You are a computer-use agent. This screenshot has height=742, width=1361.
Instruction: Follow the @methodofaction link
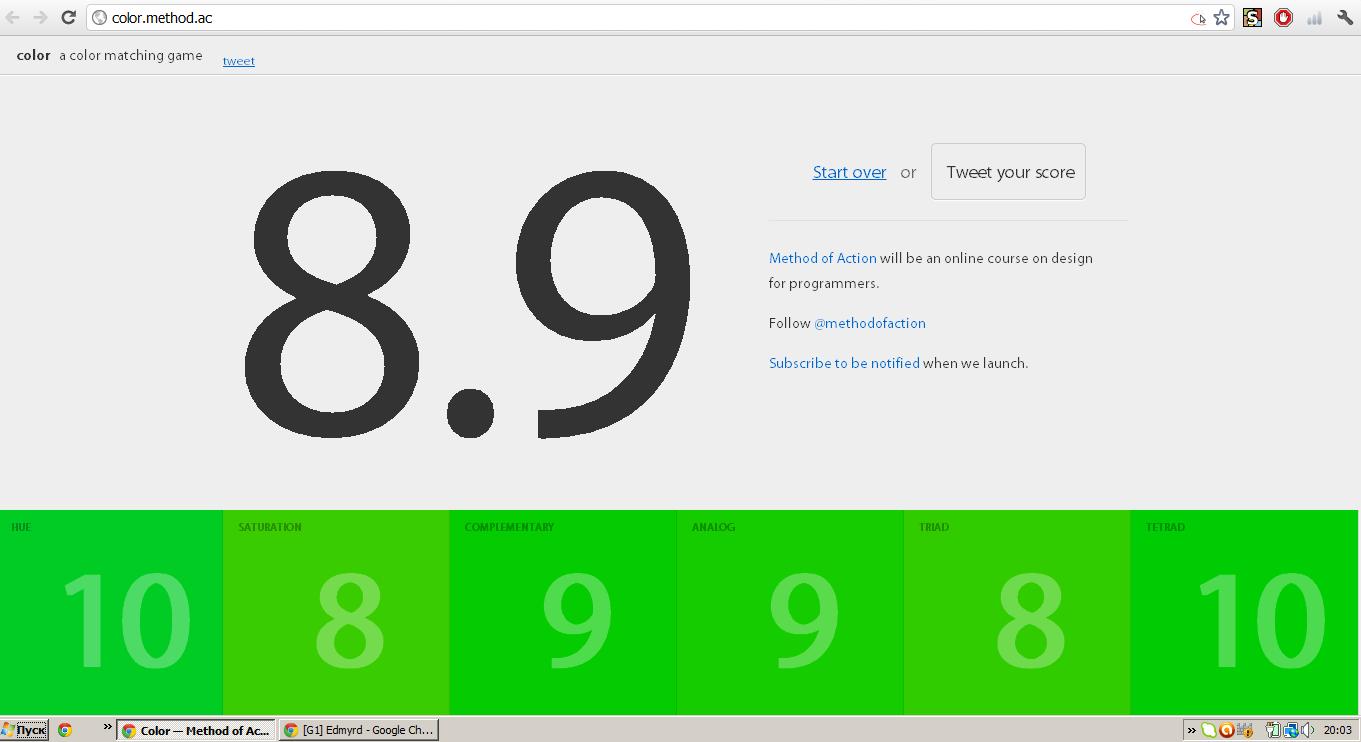[x=869, y=323]
